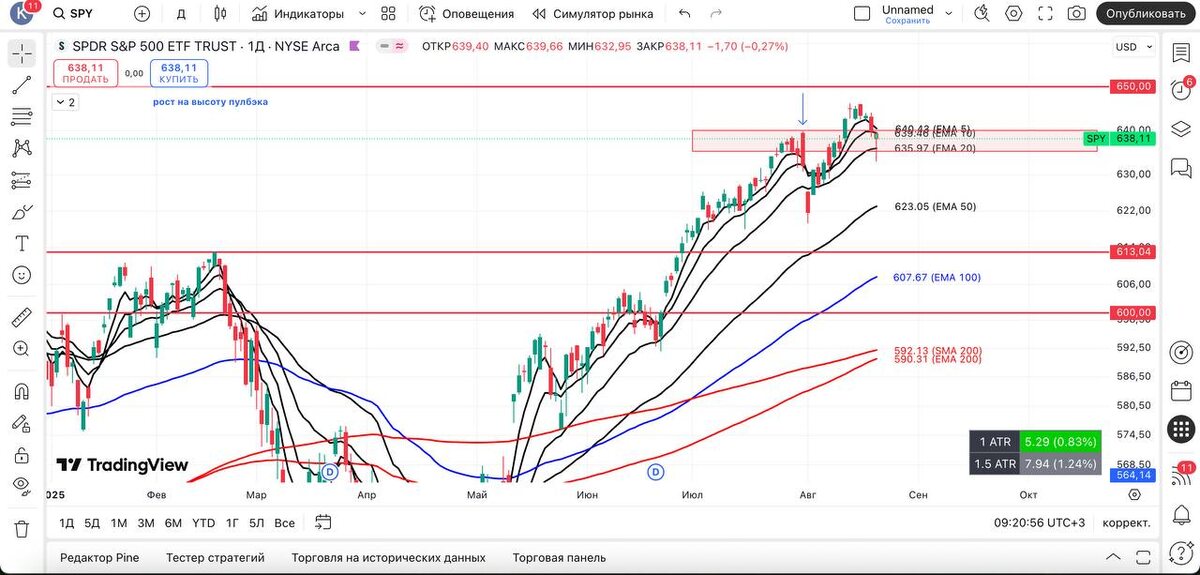Maximize the bottom panel
The width and height of the screenshot is (1200, 575).
click(1141, 557)
